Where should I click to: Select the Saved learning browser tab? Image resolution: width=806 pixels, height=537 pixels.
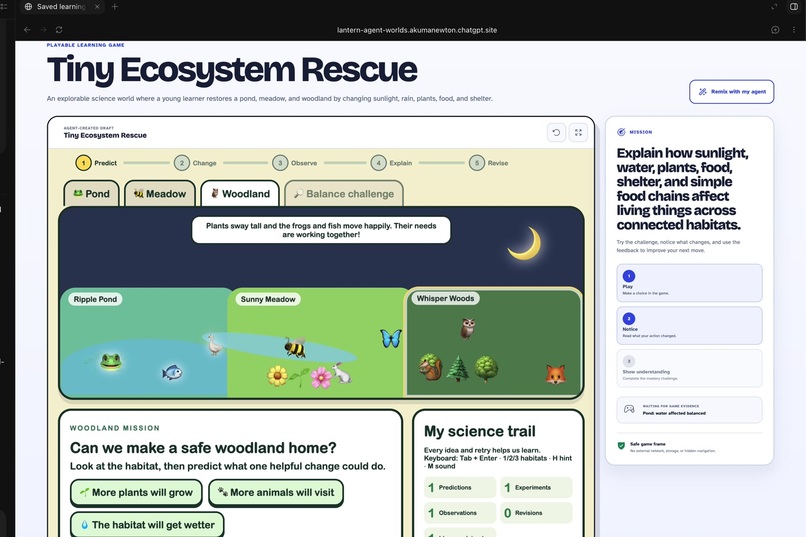tap(61, 7)
